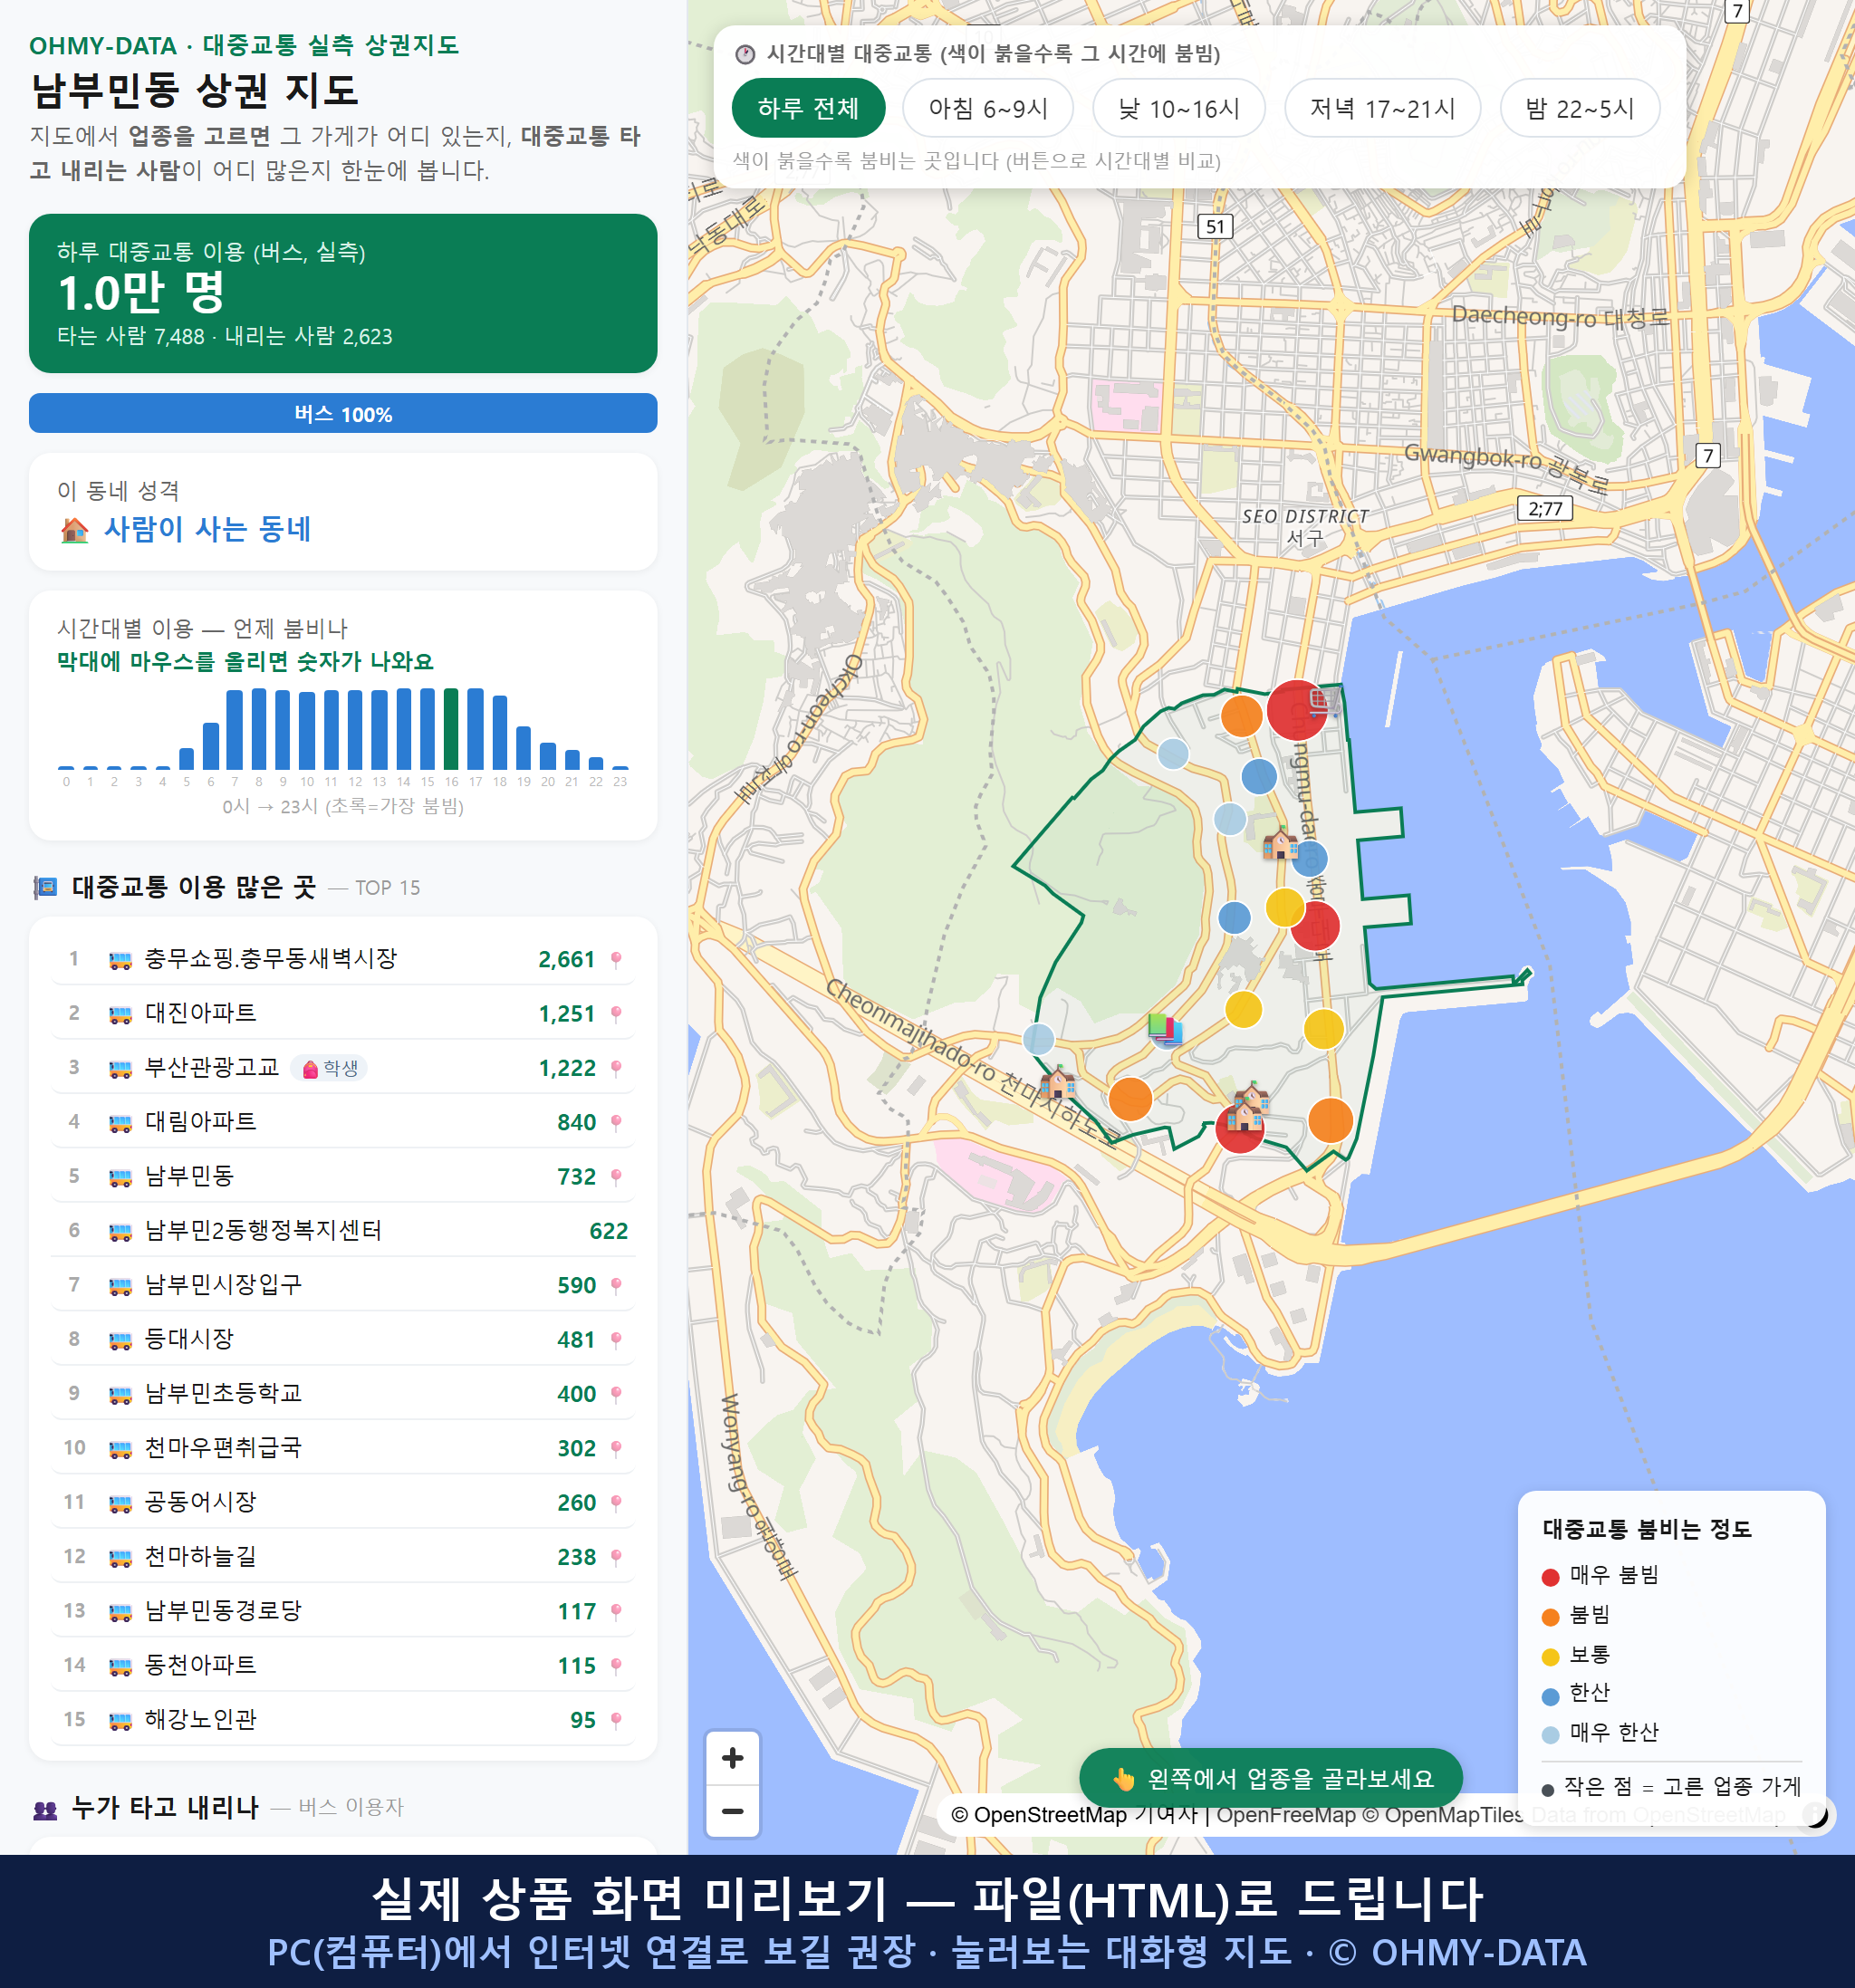Select the 하루 전체 time tab
1855x1988 pixels.
click(x=808, y=108)
